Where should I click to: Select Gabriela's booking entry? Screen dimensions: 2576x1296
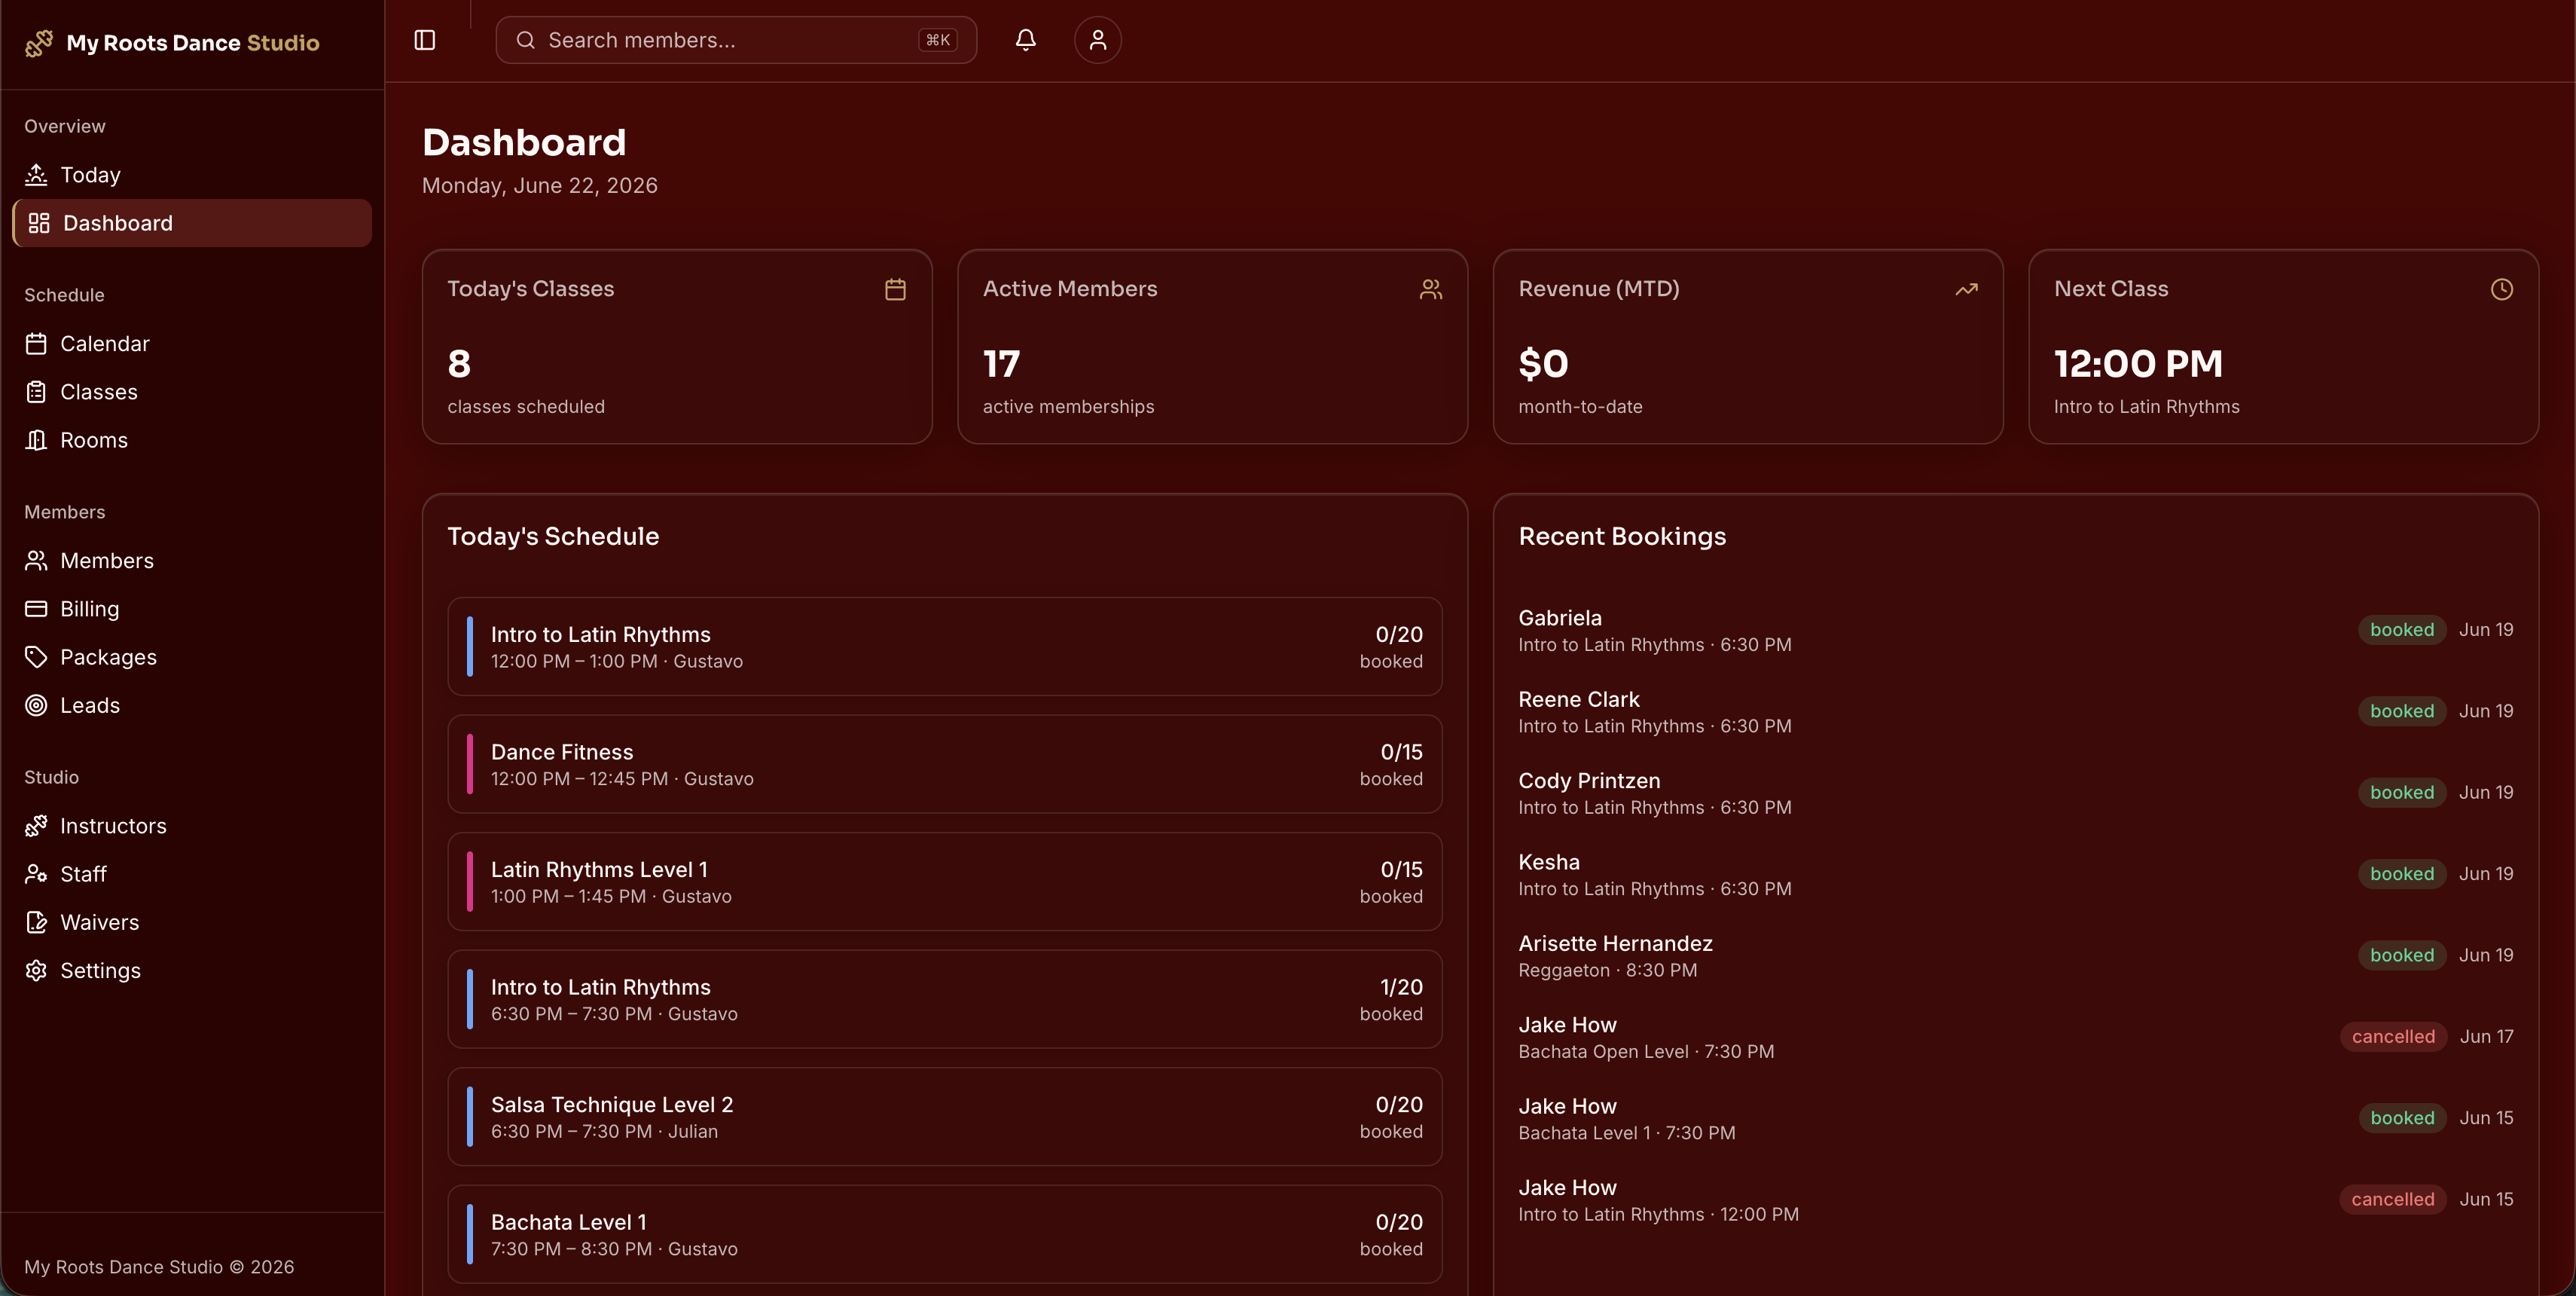(x=2015, y=630)
